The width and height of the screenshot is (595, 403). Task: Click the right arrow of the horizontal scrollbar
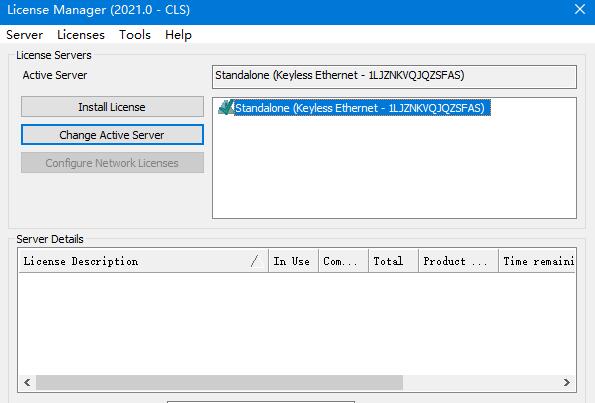click(567, 382)
